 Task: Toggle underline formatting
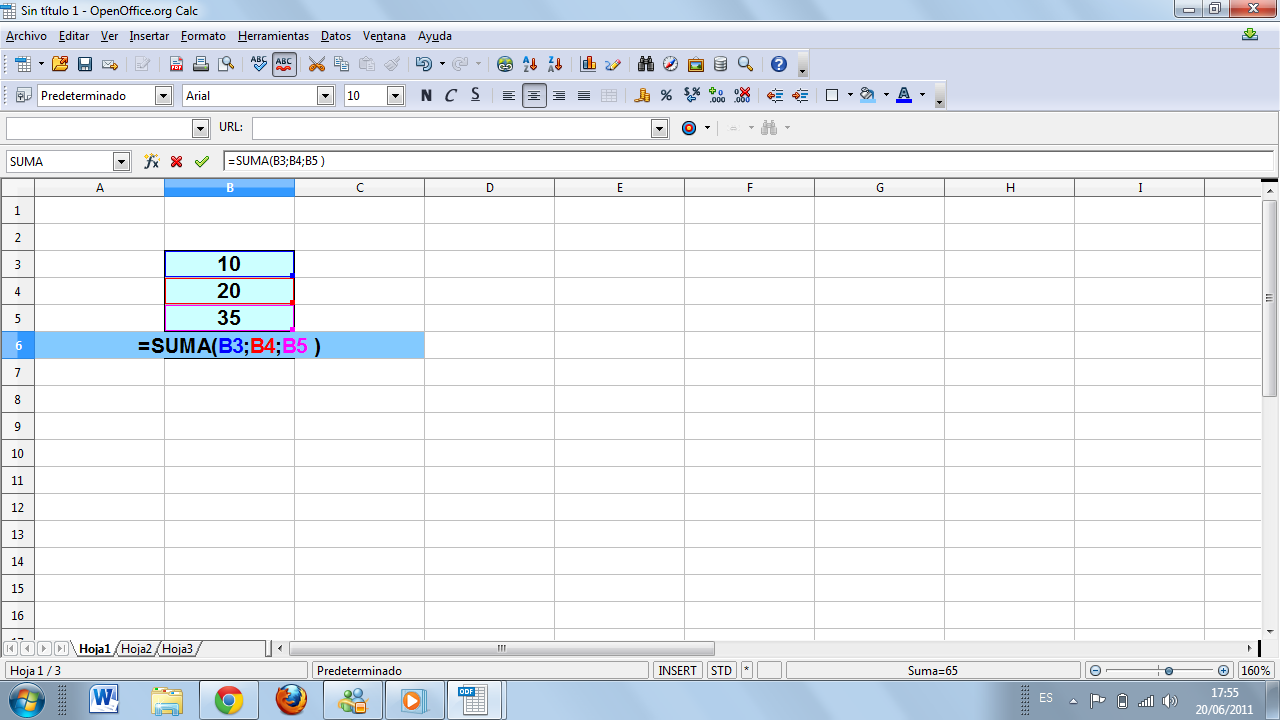coord(475,95)
